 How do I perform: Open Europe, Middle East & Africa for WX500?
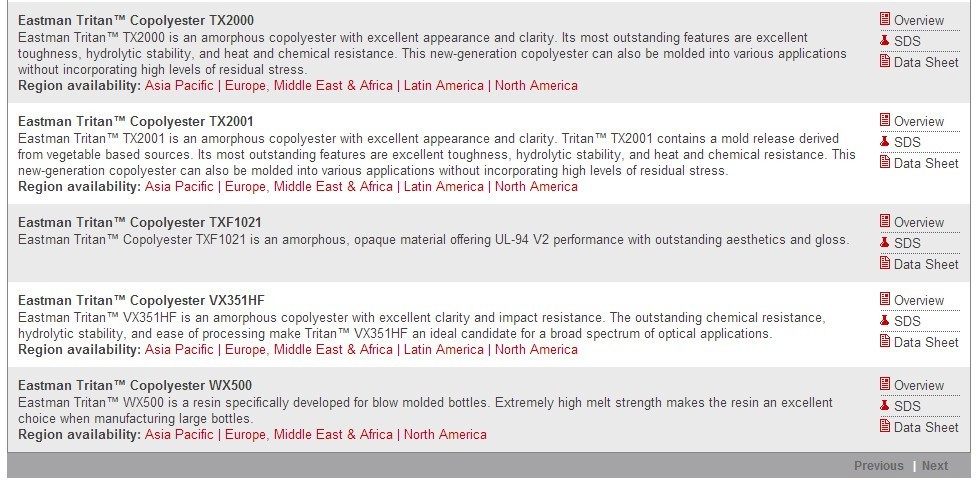(309, 434)
